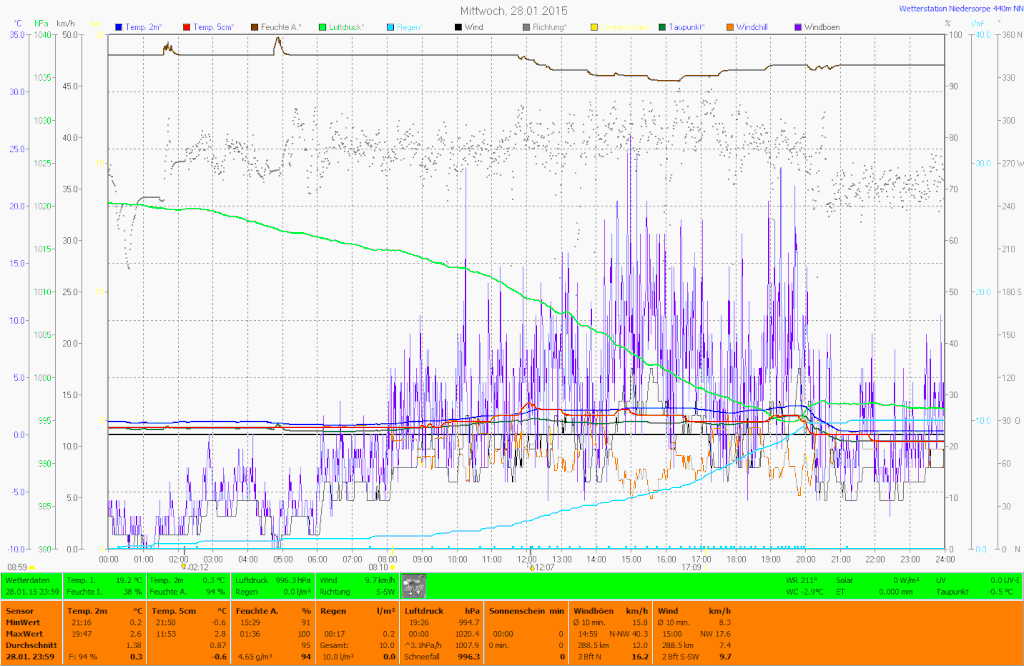Click the orange Windchill legend square

(x=730, y=26)
